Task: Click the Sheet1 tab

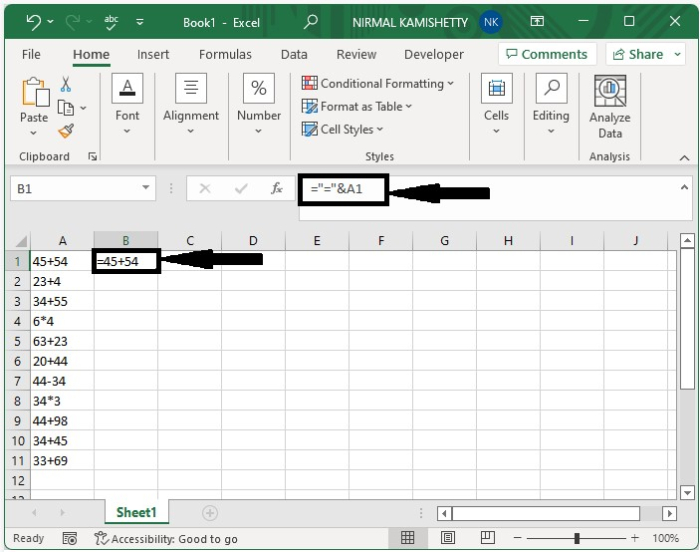Action: click(137, 512)
